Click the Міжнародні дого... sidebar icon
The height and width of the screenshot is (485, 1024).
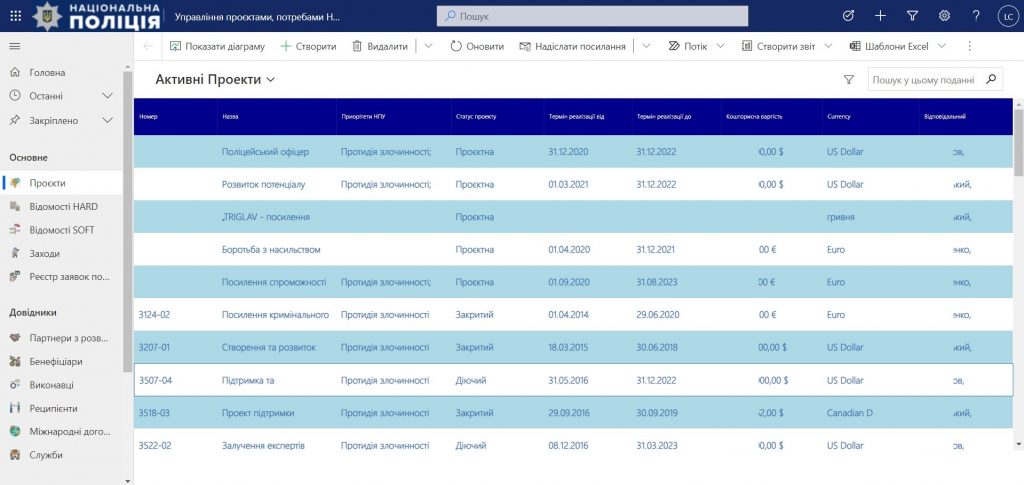15,431
